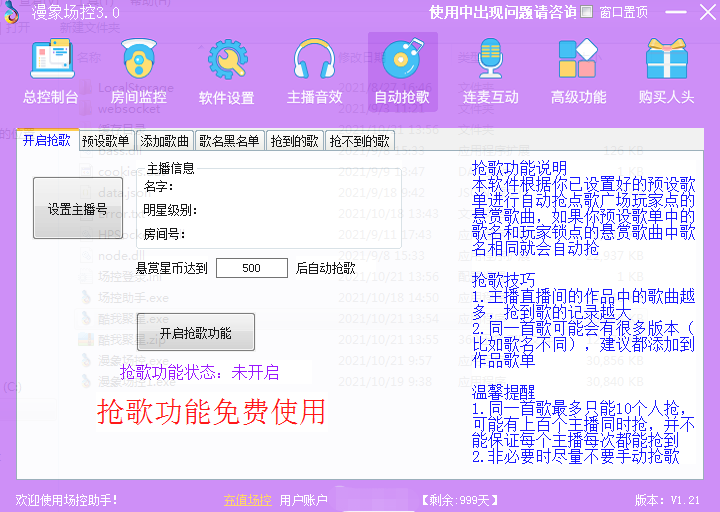Click the 名字: label in 主播信息
The height and width of the screenshot is (512, 720).
[x=158, y=186]
